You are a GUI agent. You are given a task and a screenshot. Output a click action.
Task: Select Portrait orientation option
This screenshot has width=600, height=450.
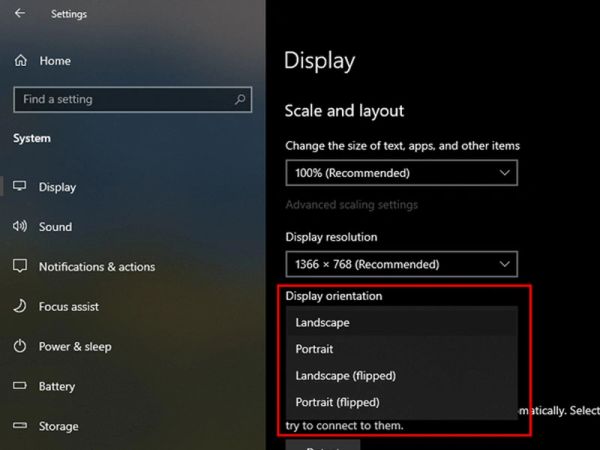(315, 349)
